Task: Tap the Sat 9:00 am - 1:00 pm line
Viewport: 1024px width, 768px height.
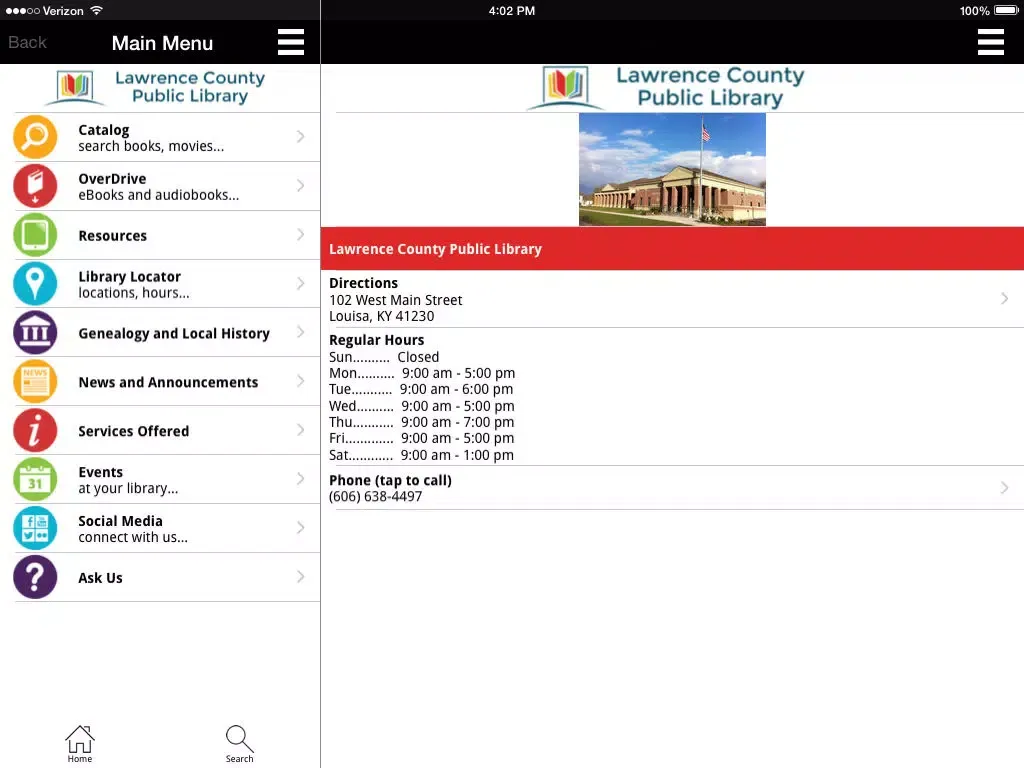Action: tap(421, 455)
